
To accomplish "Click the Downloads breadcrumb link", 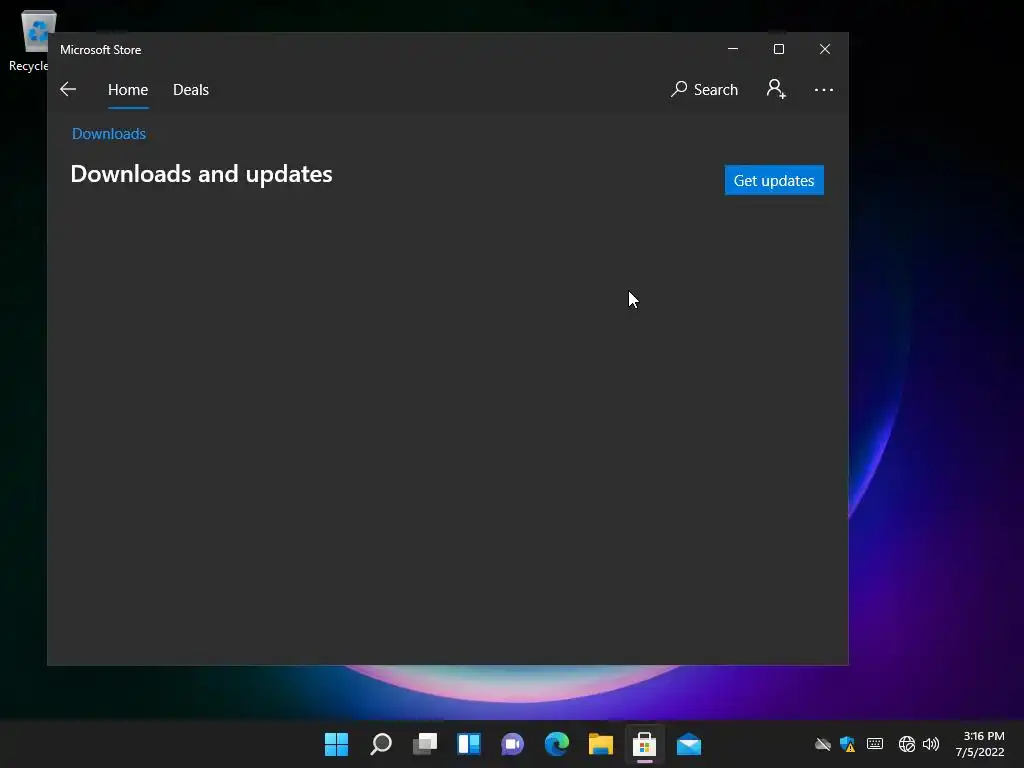I will (x=108, y=134).
